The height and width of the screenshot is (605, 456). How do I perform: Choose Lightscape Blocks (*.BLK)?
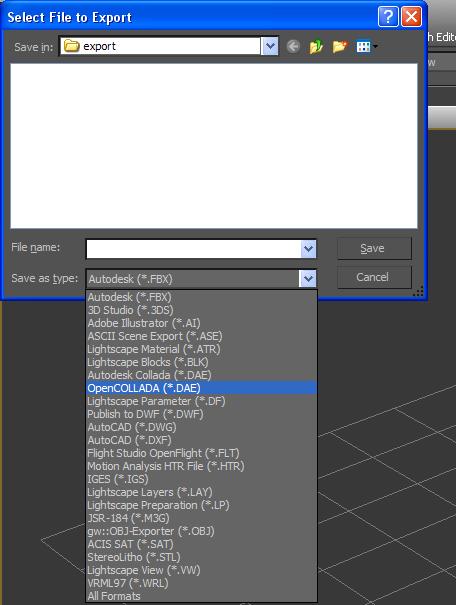[x=201, y=362]
